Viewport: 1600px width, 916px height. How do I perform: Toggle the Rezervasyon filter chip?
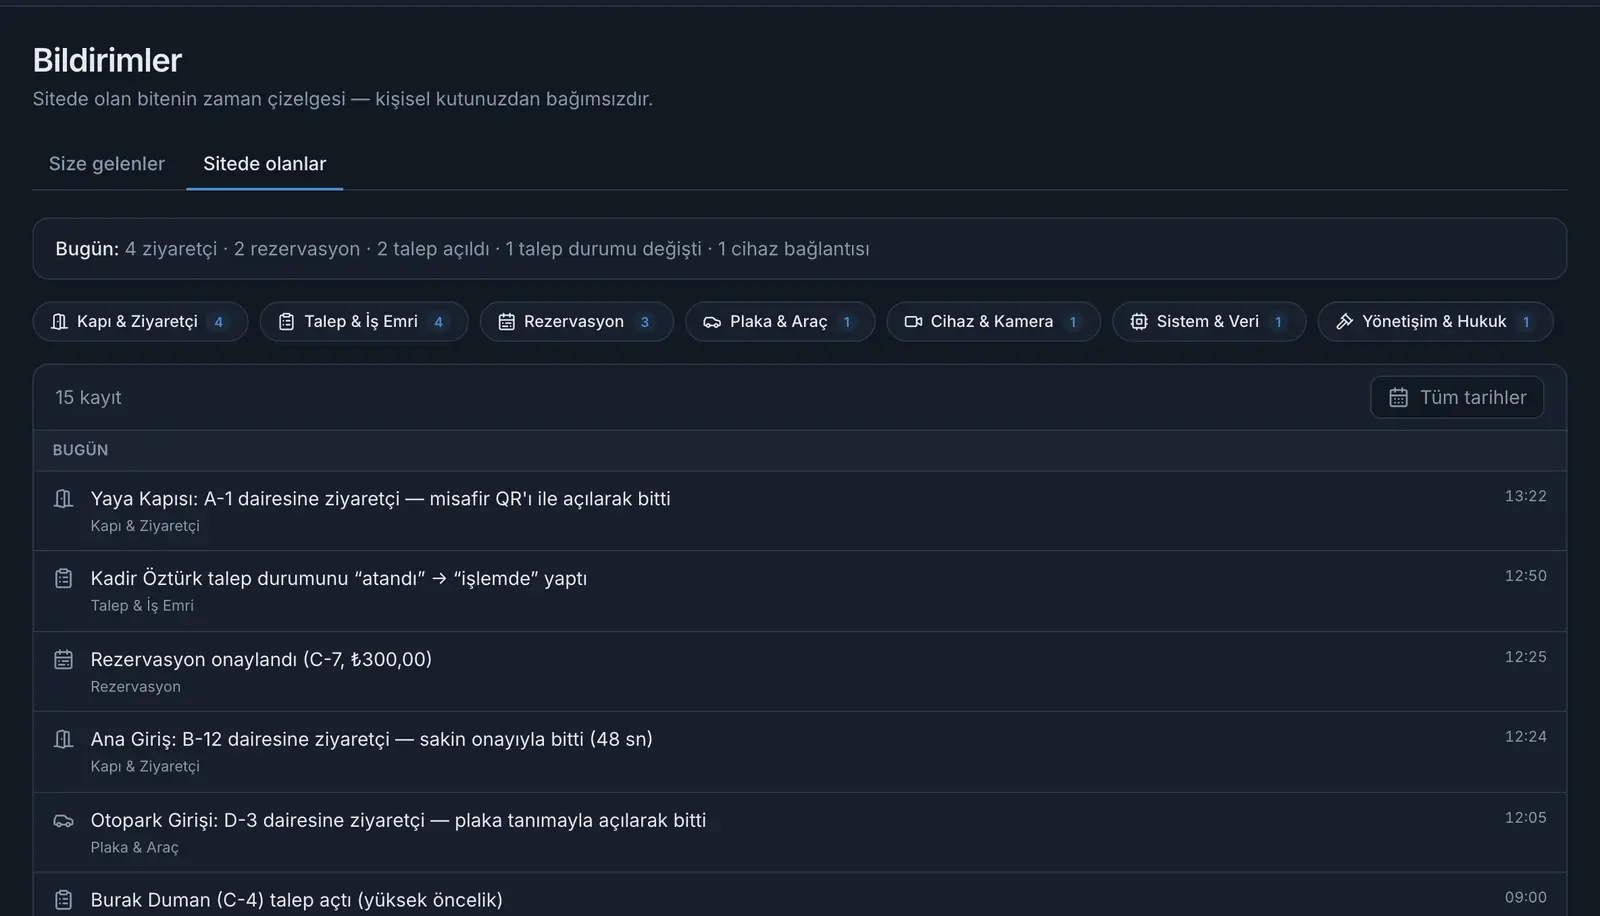(577, 322)
